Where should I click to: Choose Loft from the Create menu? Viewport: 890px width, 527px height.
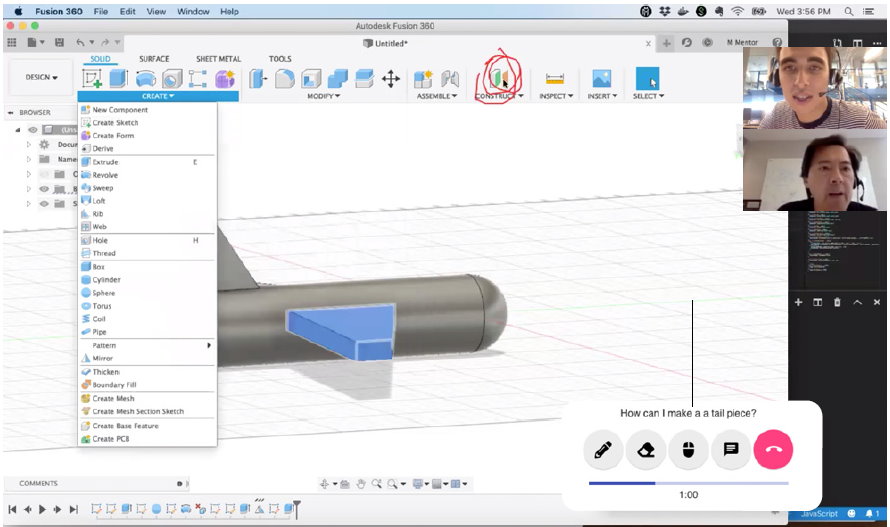[x=147, y=200]
